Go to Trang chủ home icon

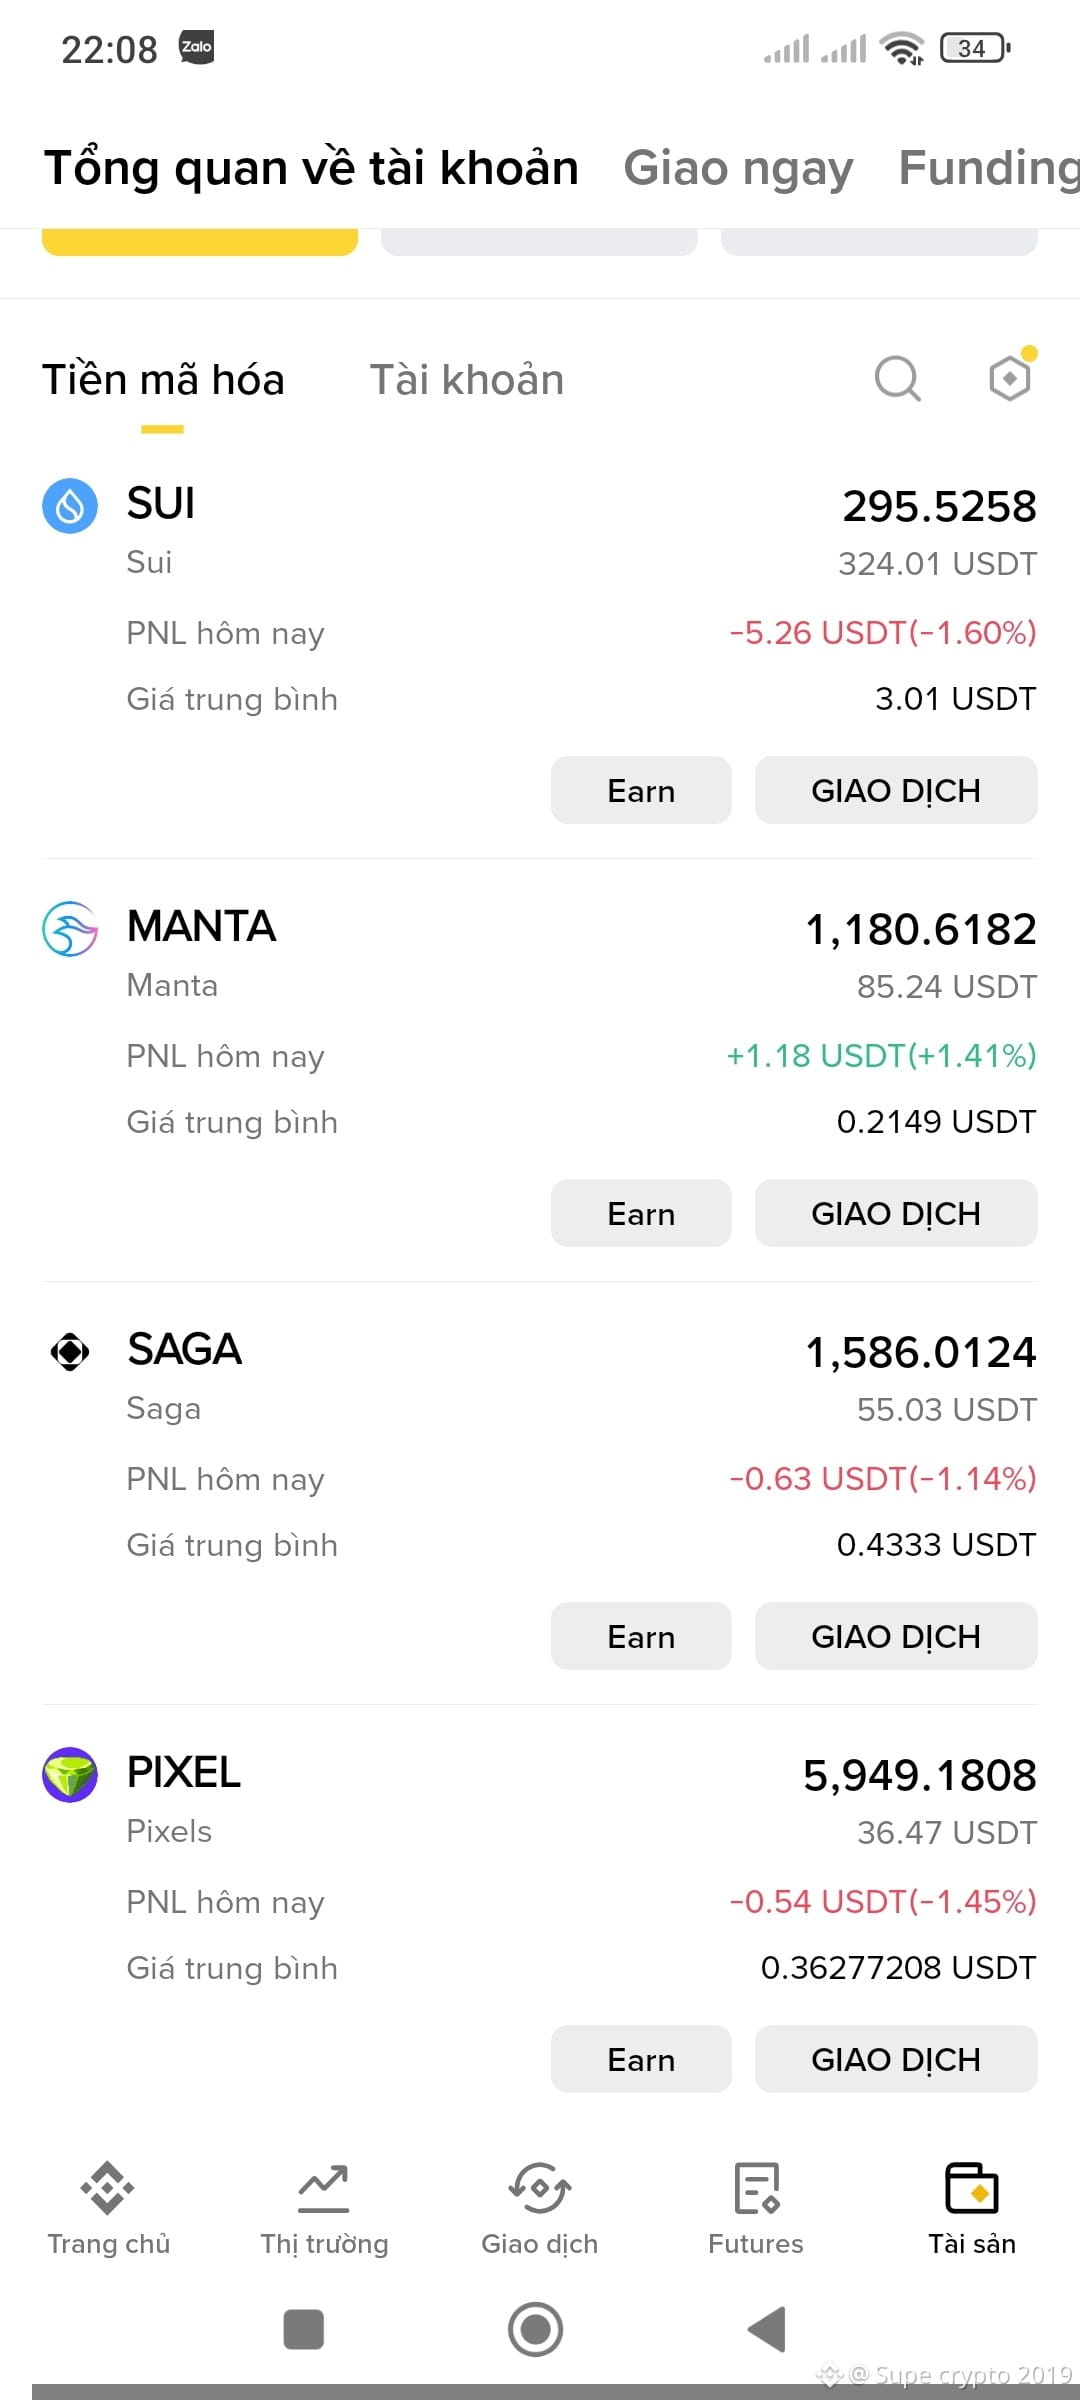(x=108, y=2188)
